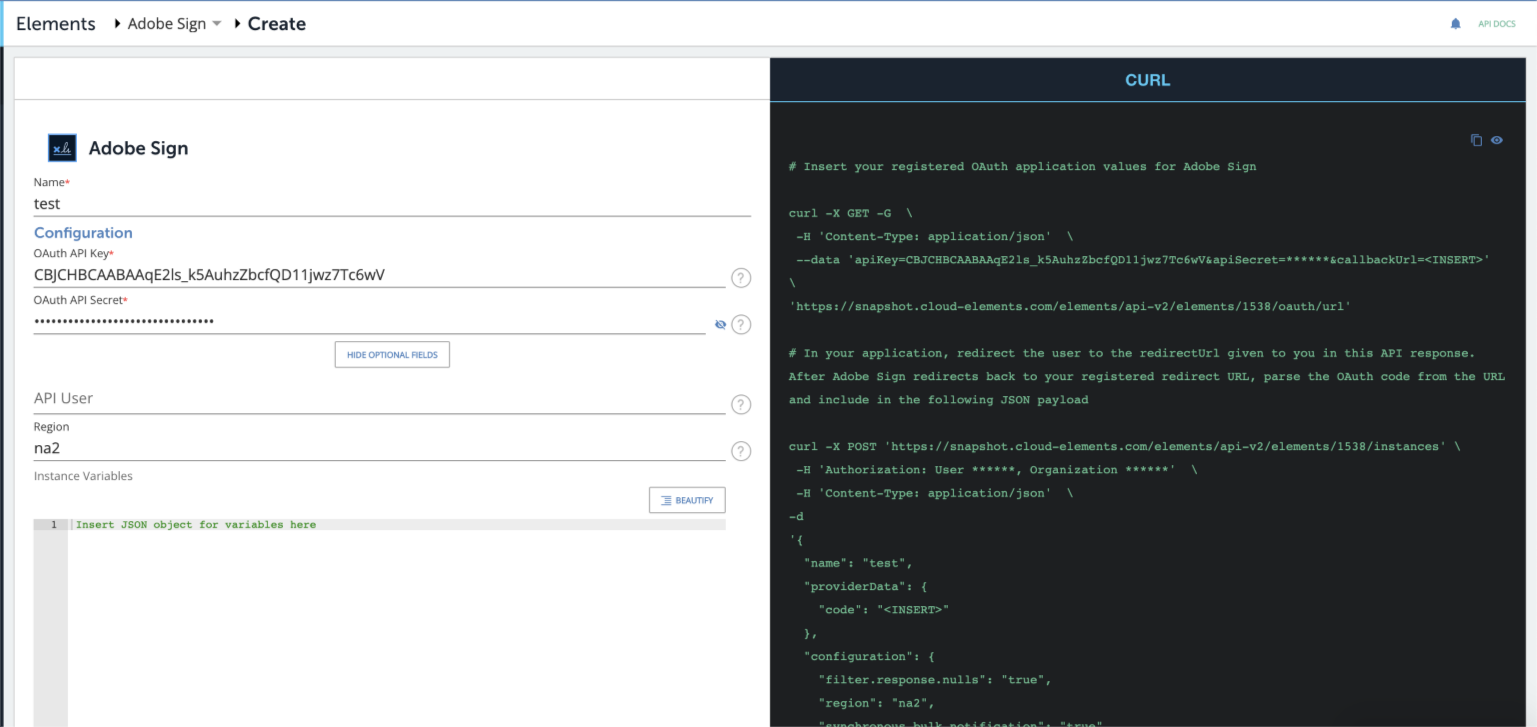Click the '"filter.response.nulls": "true"' line
The image size is (1537, 727).
pyautogui.click(x=934, y=680)
